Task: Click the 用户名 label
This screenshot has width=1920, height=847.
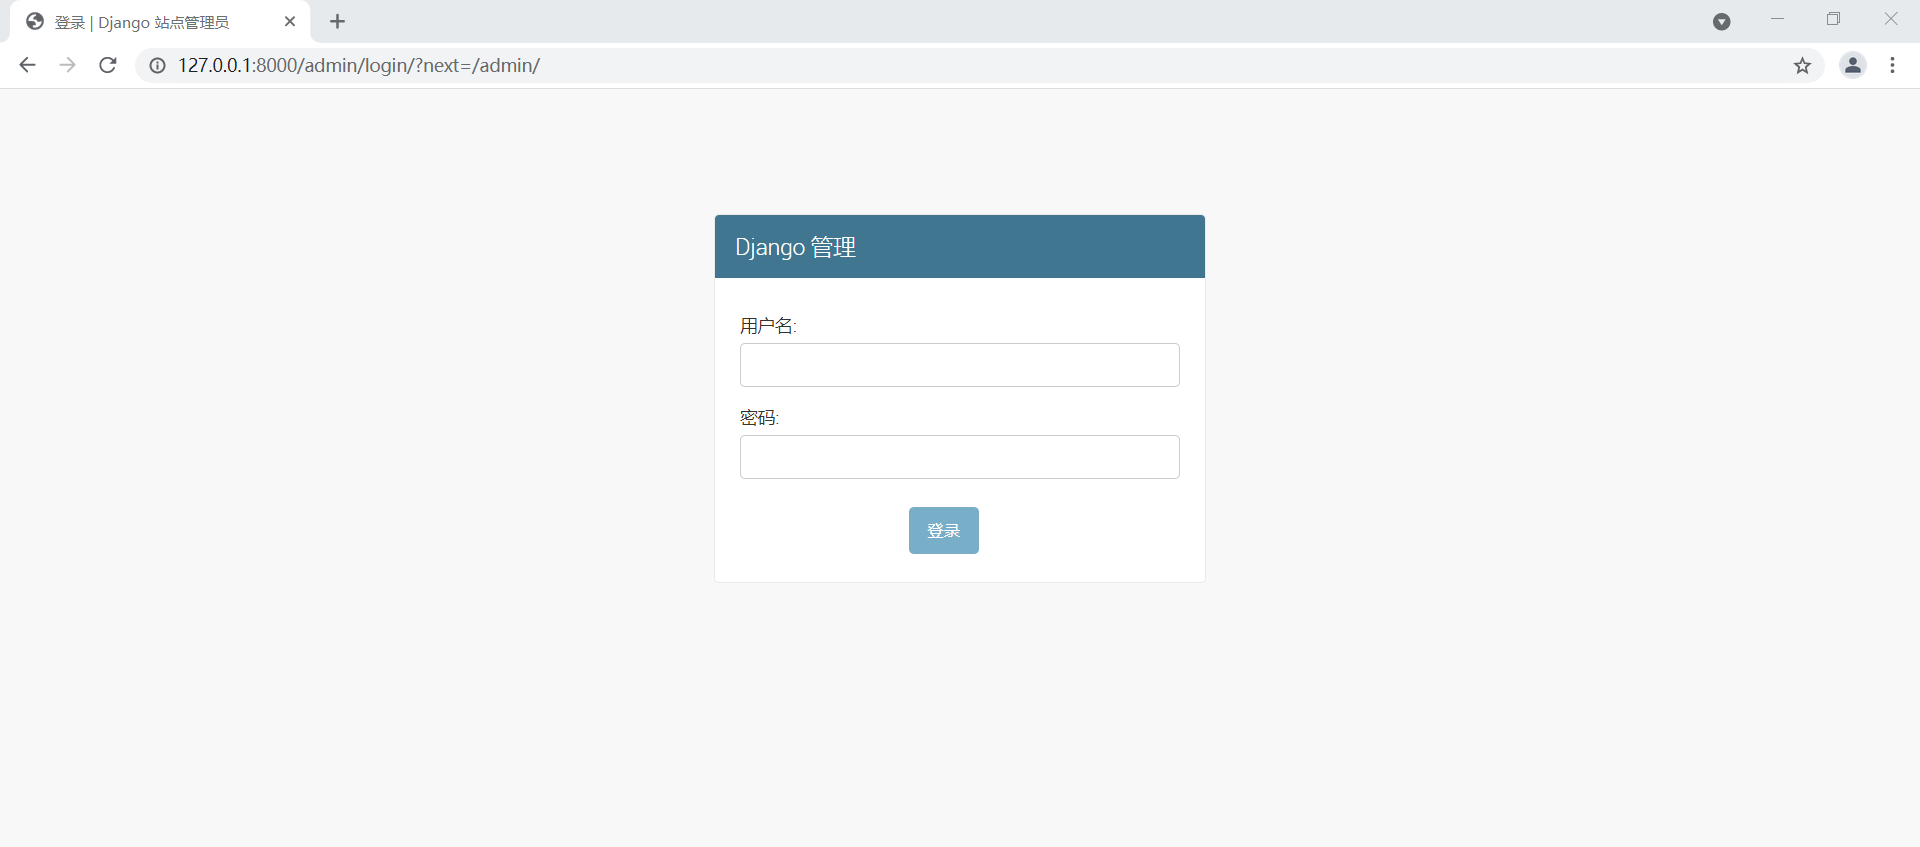Action: coord(768,326)
